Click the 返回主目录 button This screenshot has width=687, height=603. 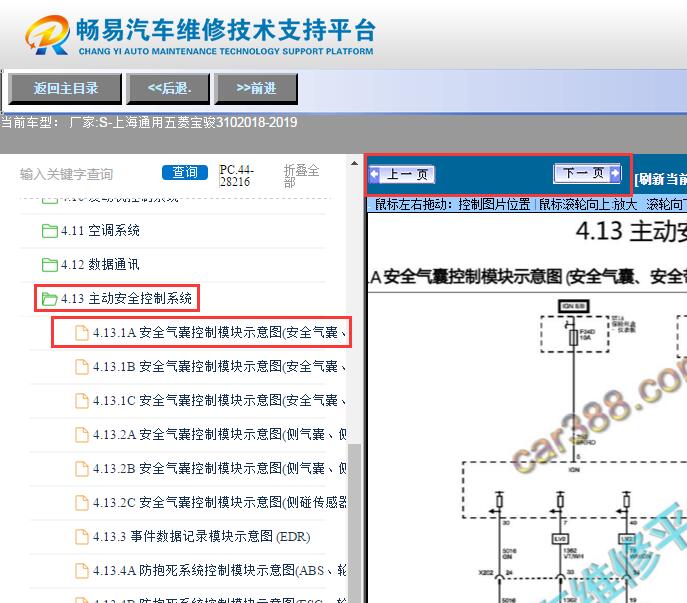65,89
